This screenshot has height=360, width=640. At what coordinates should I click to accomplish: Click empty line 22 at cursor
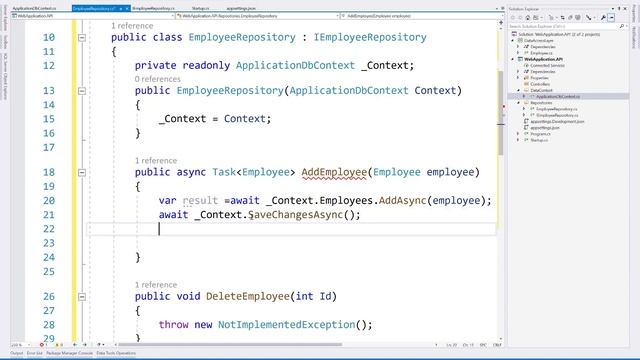292,229
